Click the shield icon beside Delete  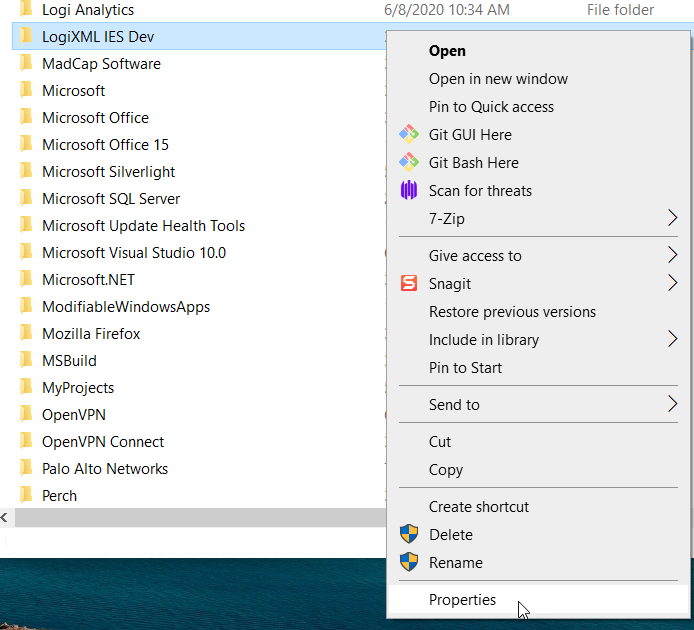point(409,534)
